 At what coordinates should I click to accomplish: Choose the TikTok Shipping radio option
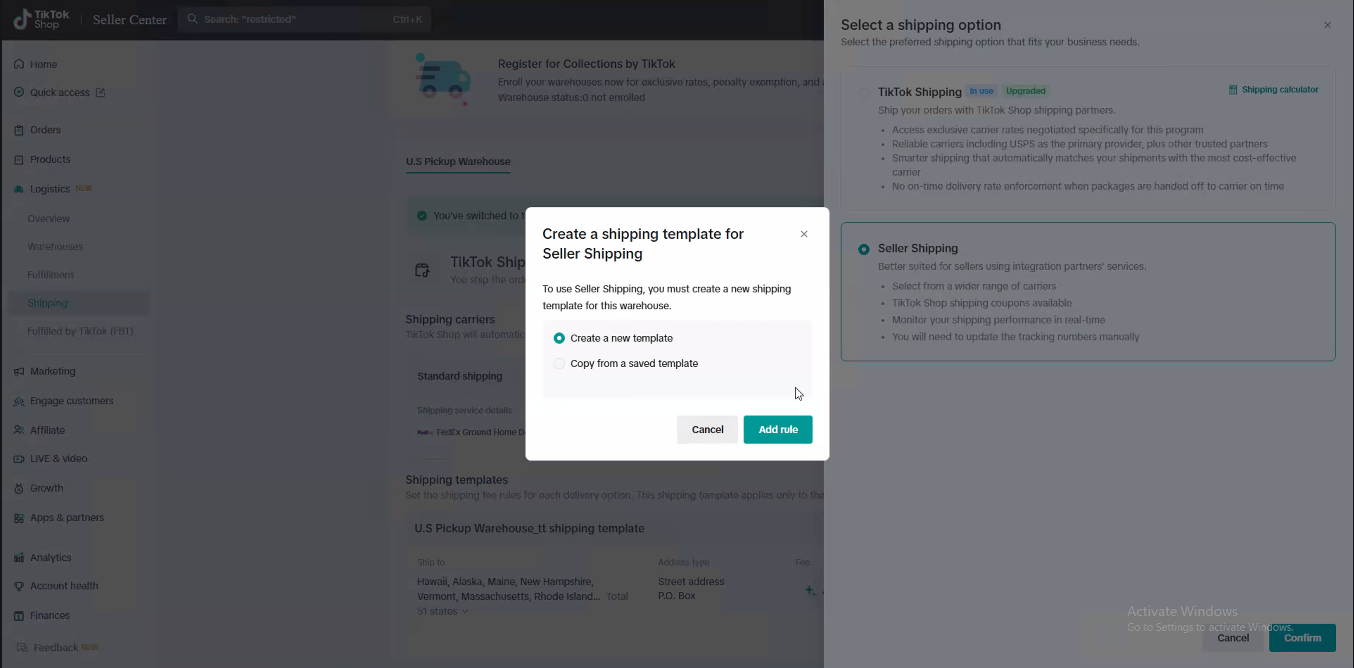point(864,92)
